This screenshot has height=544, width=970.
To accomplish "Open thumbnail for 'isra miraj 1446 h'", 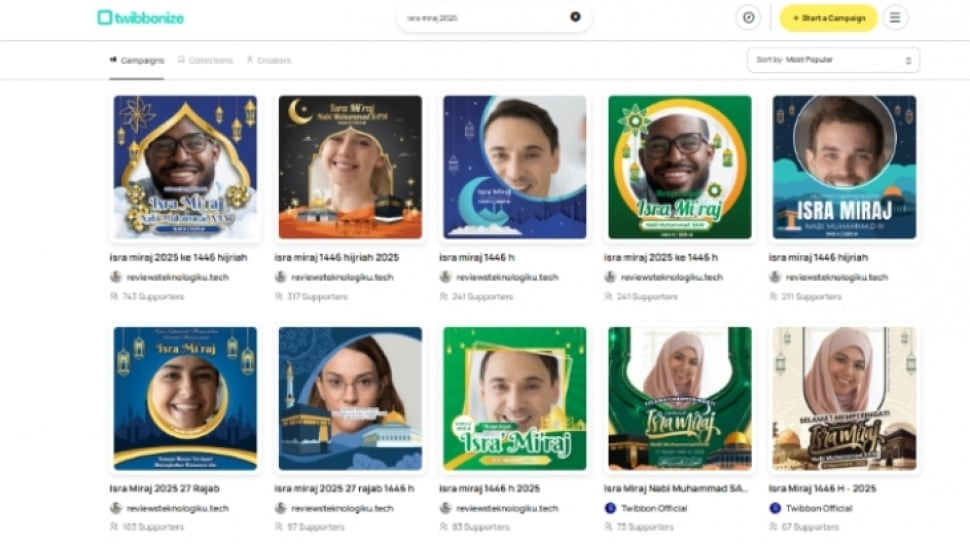I will click(x=515, y=167).
